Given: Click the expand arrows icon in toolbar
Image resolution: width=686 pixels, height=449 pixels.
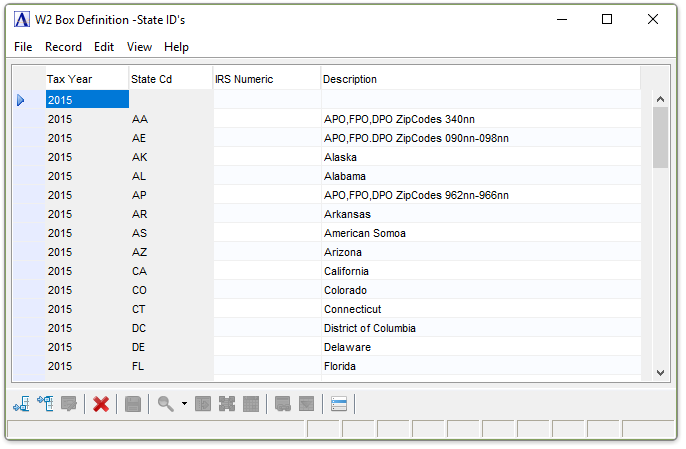Looking at the screenshot, I should 227,404.
